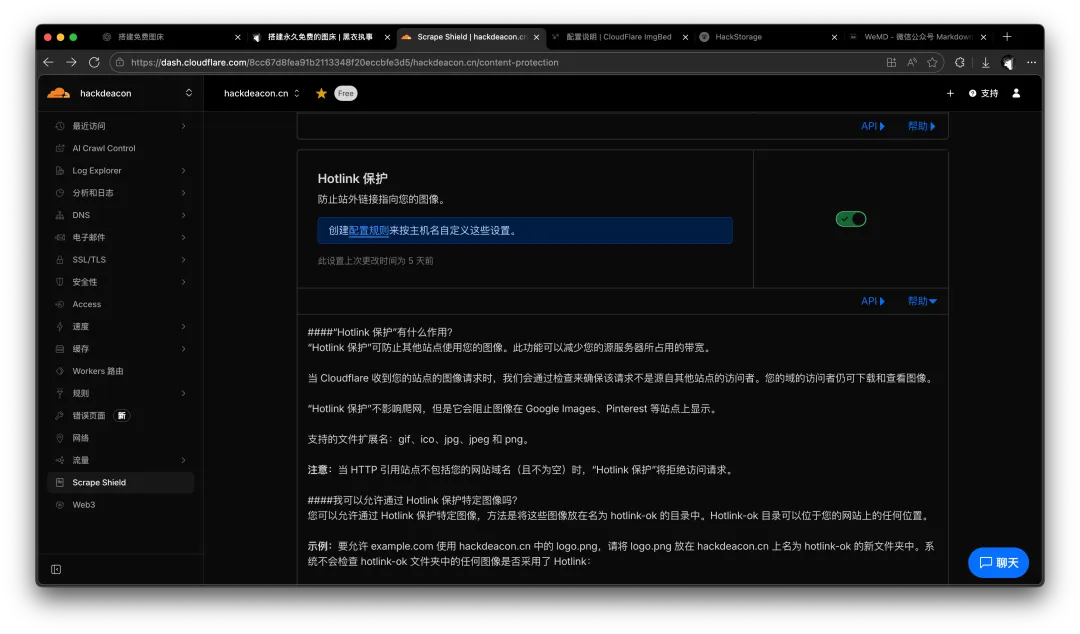1080x634 pixels.
Task: Click the 错误页面 wrench icon
Action: 60,416
